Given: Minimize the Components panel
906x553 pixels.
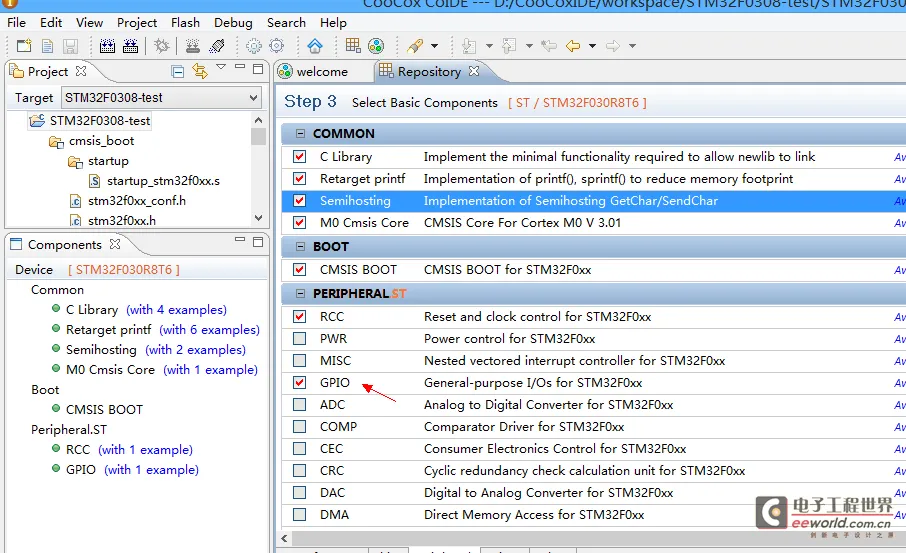Looking at the screenshot, I should click(240, 239).
